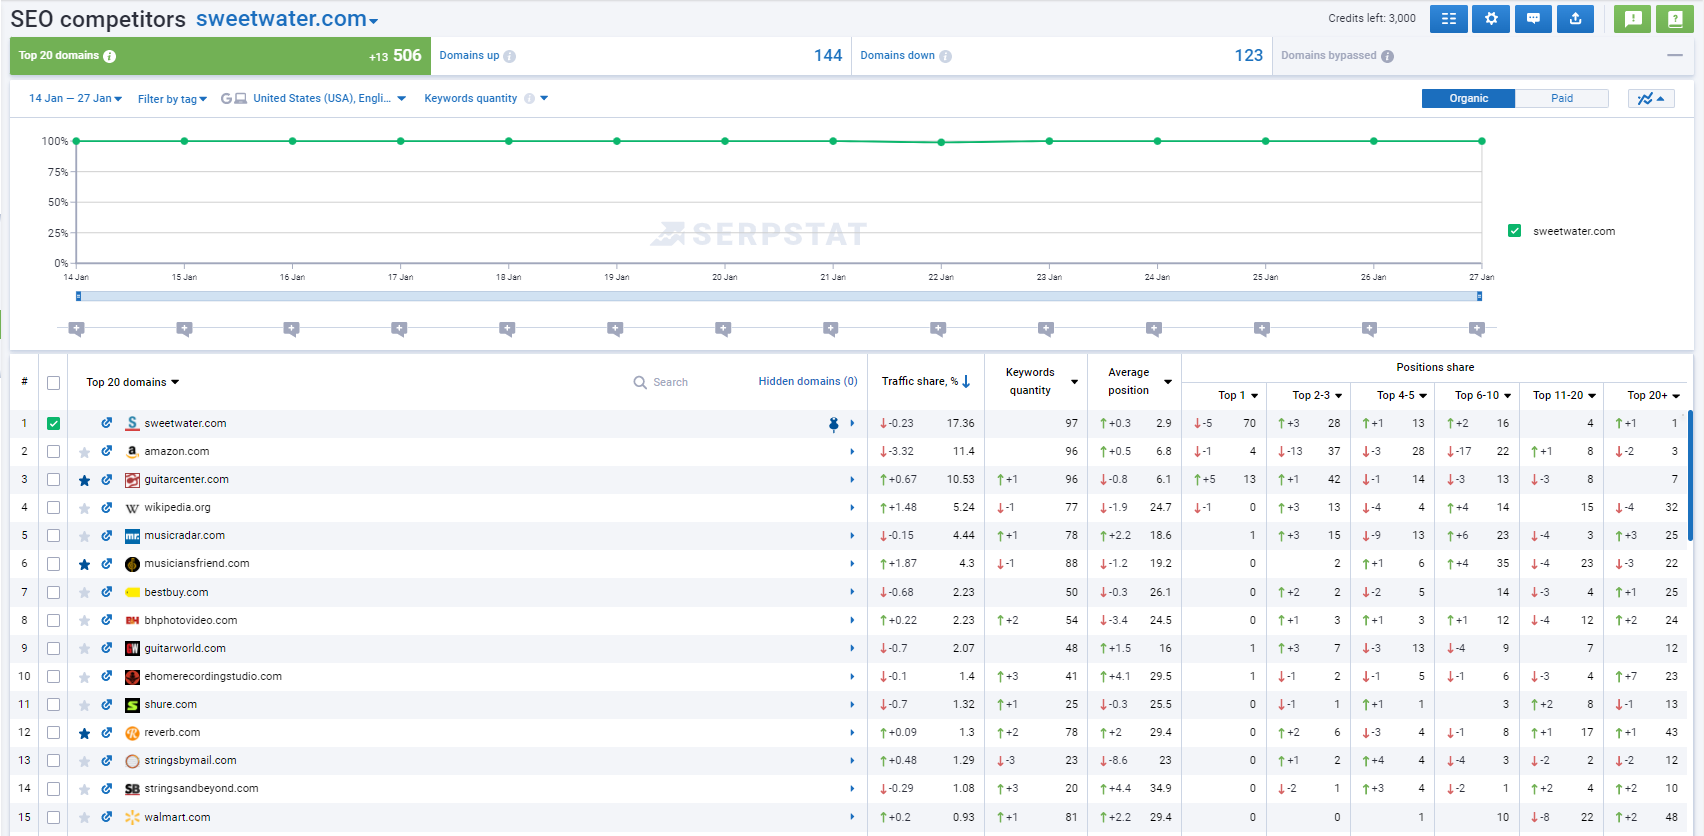Collapse the summary panel with minus icon

pyautogui.click(x=1675, y=55)
